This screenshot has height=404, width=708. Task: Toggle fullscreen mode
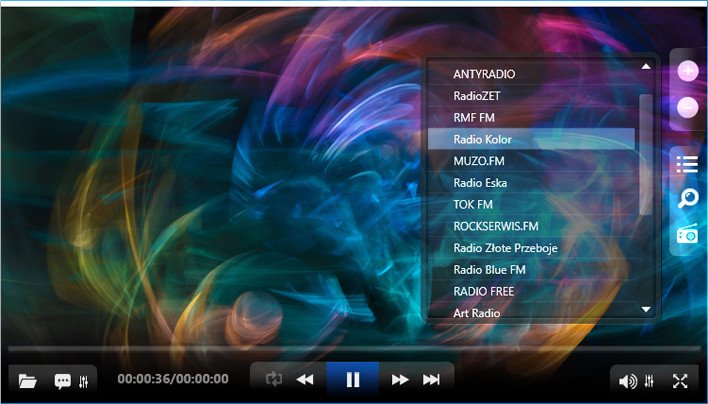click(680, 380)
